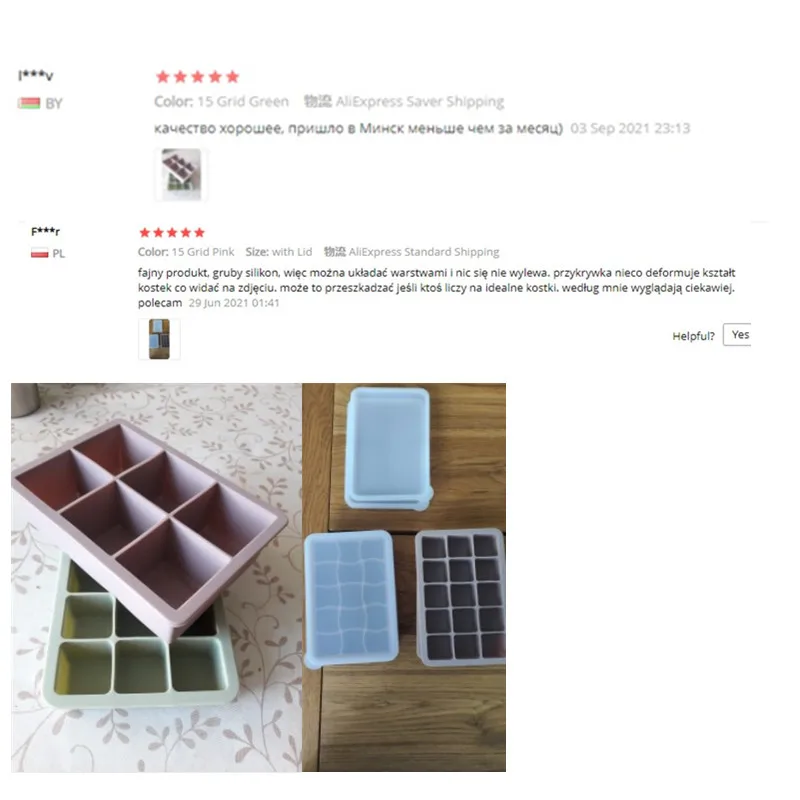Open the second review's photo thumbnail
The width and height of the screenshot is (800, 800).
(159, 339)
